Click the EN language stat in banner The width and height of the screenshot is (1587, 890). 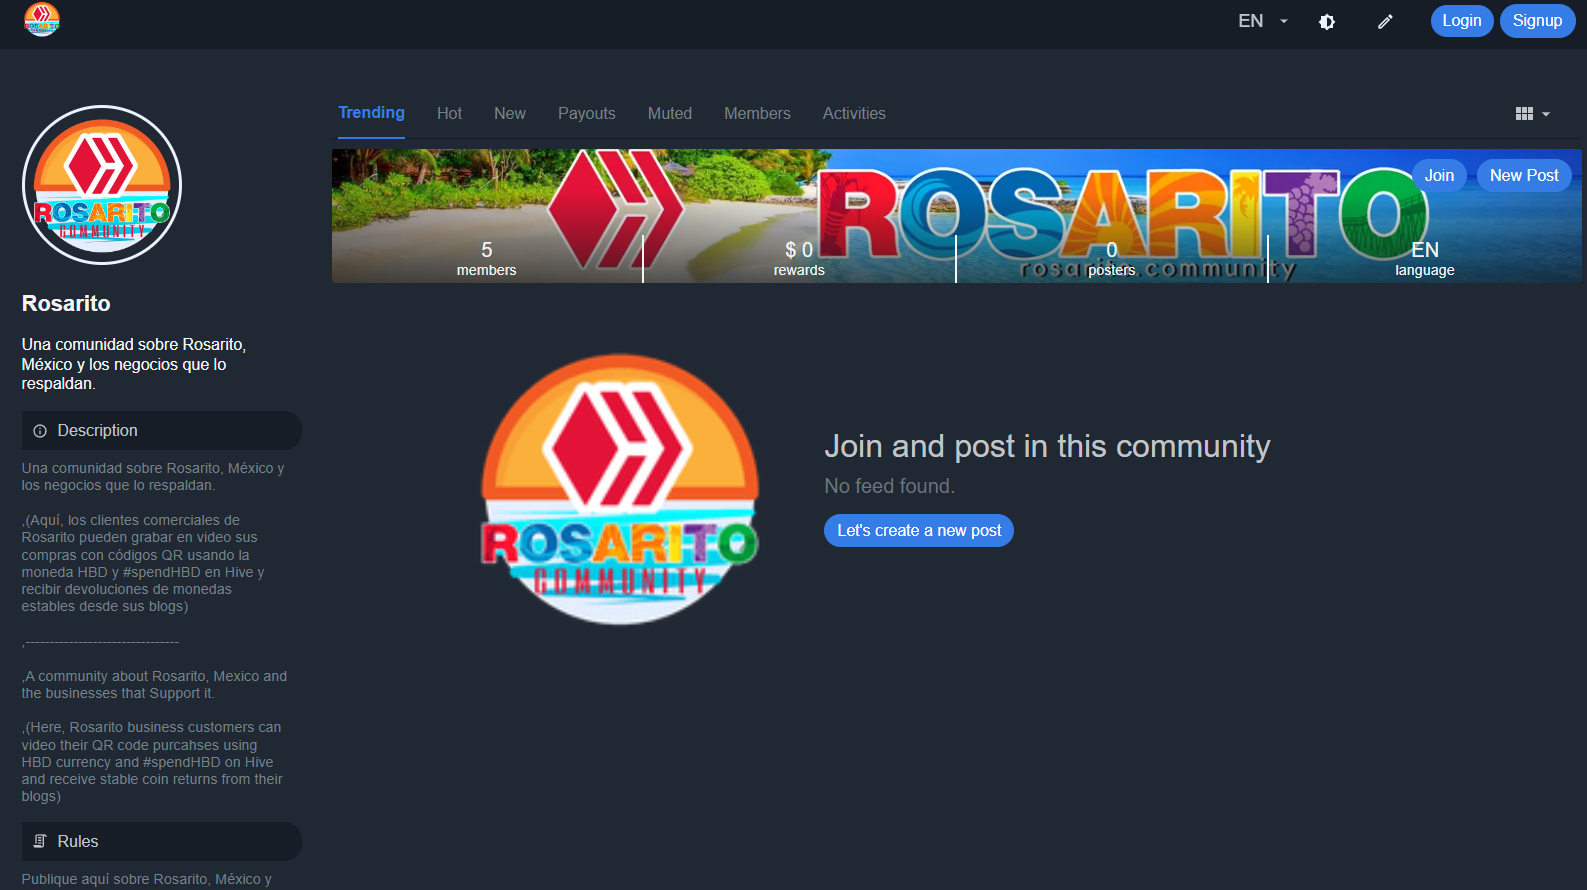(1425, 259)
